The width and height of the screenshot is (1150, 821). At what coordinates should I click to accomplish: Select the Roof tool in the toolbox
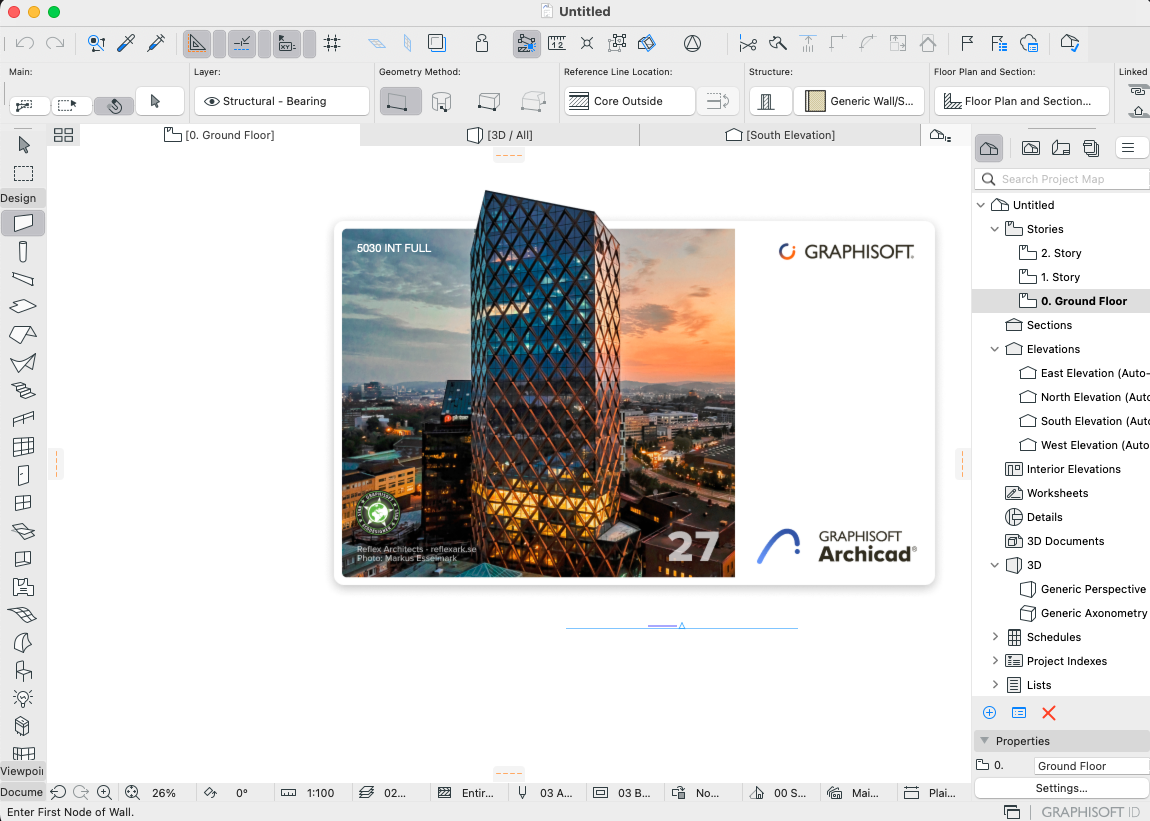tap(23, 335)
